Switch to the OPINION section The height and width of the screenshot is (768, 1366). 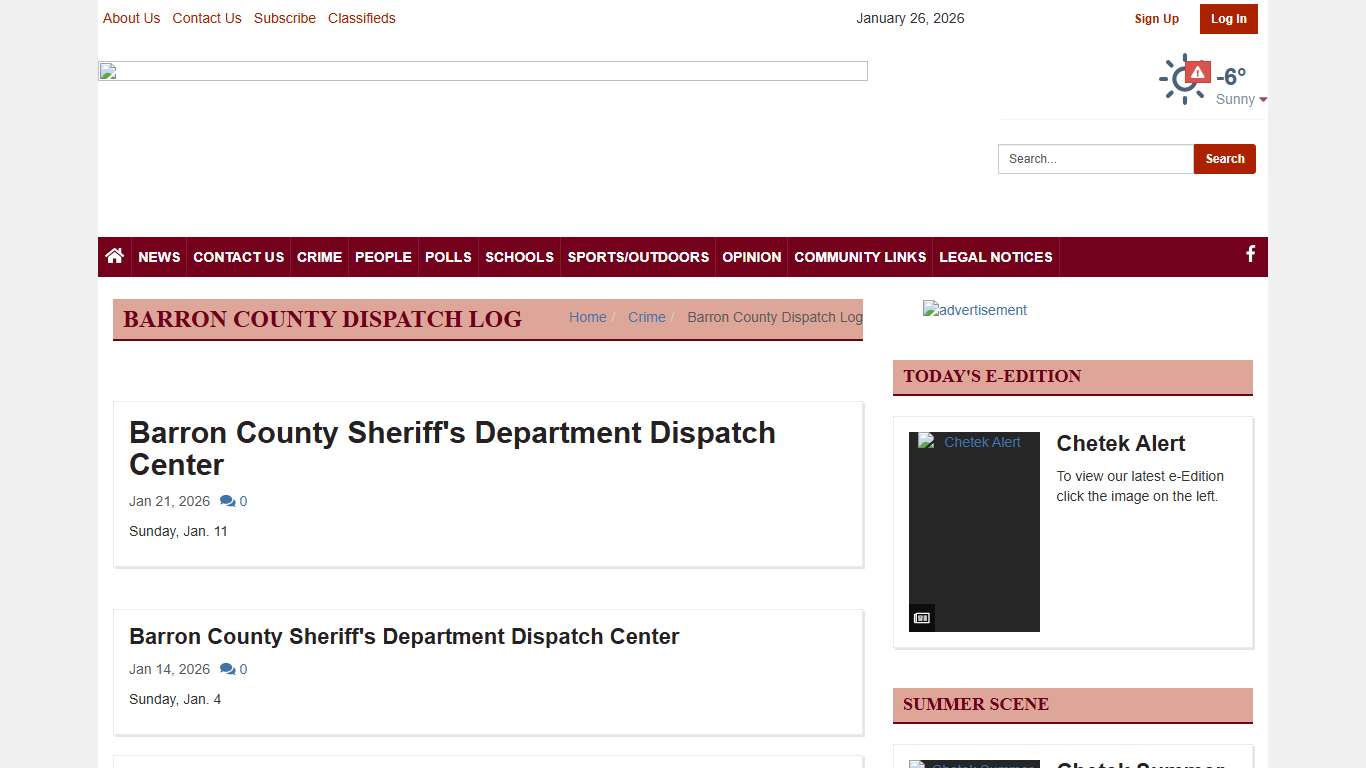point(751,257)
